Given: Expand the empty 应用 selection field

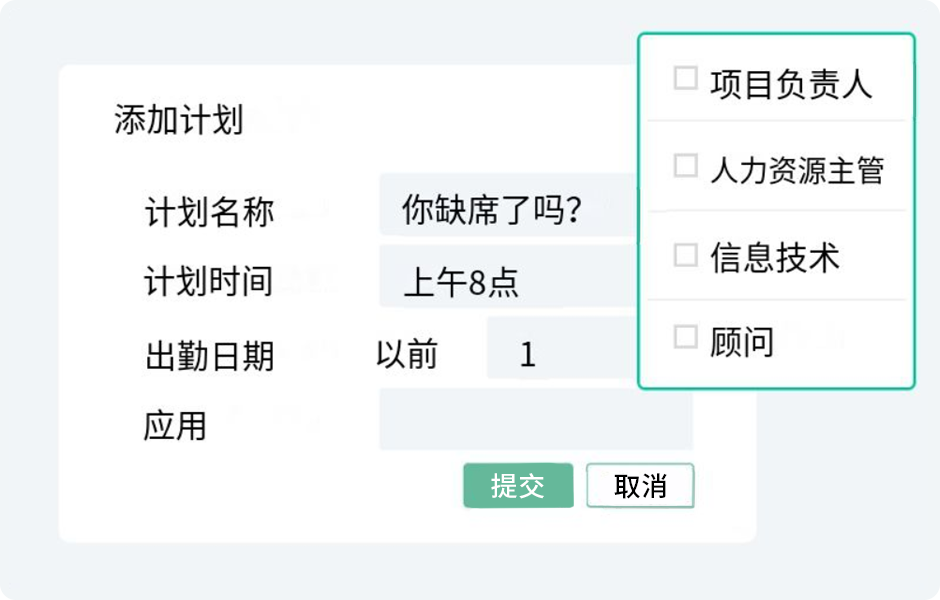Looking at the screenshot, I should [535, 421].
